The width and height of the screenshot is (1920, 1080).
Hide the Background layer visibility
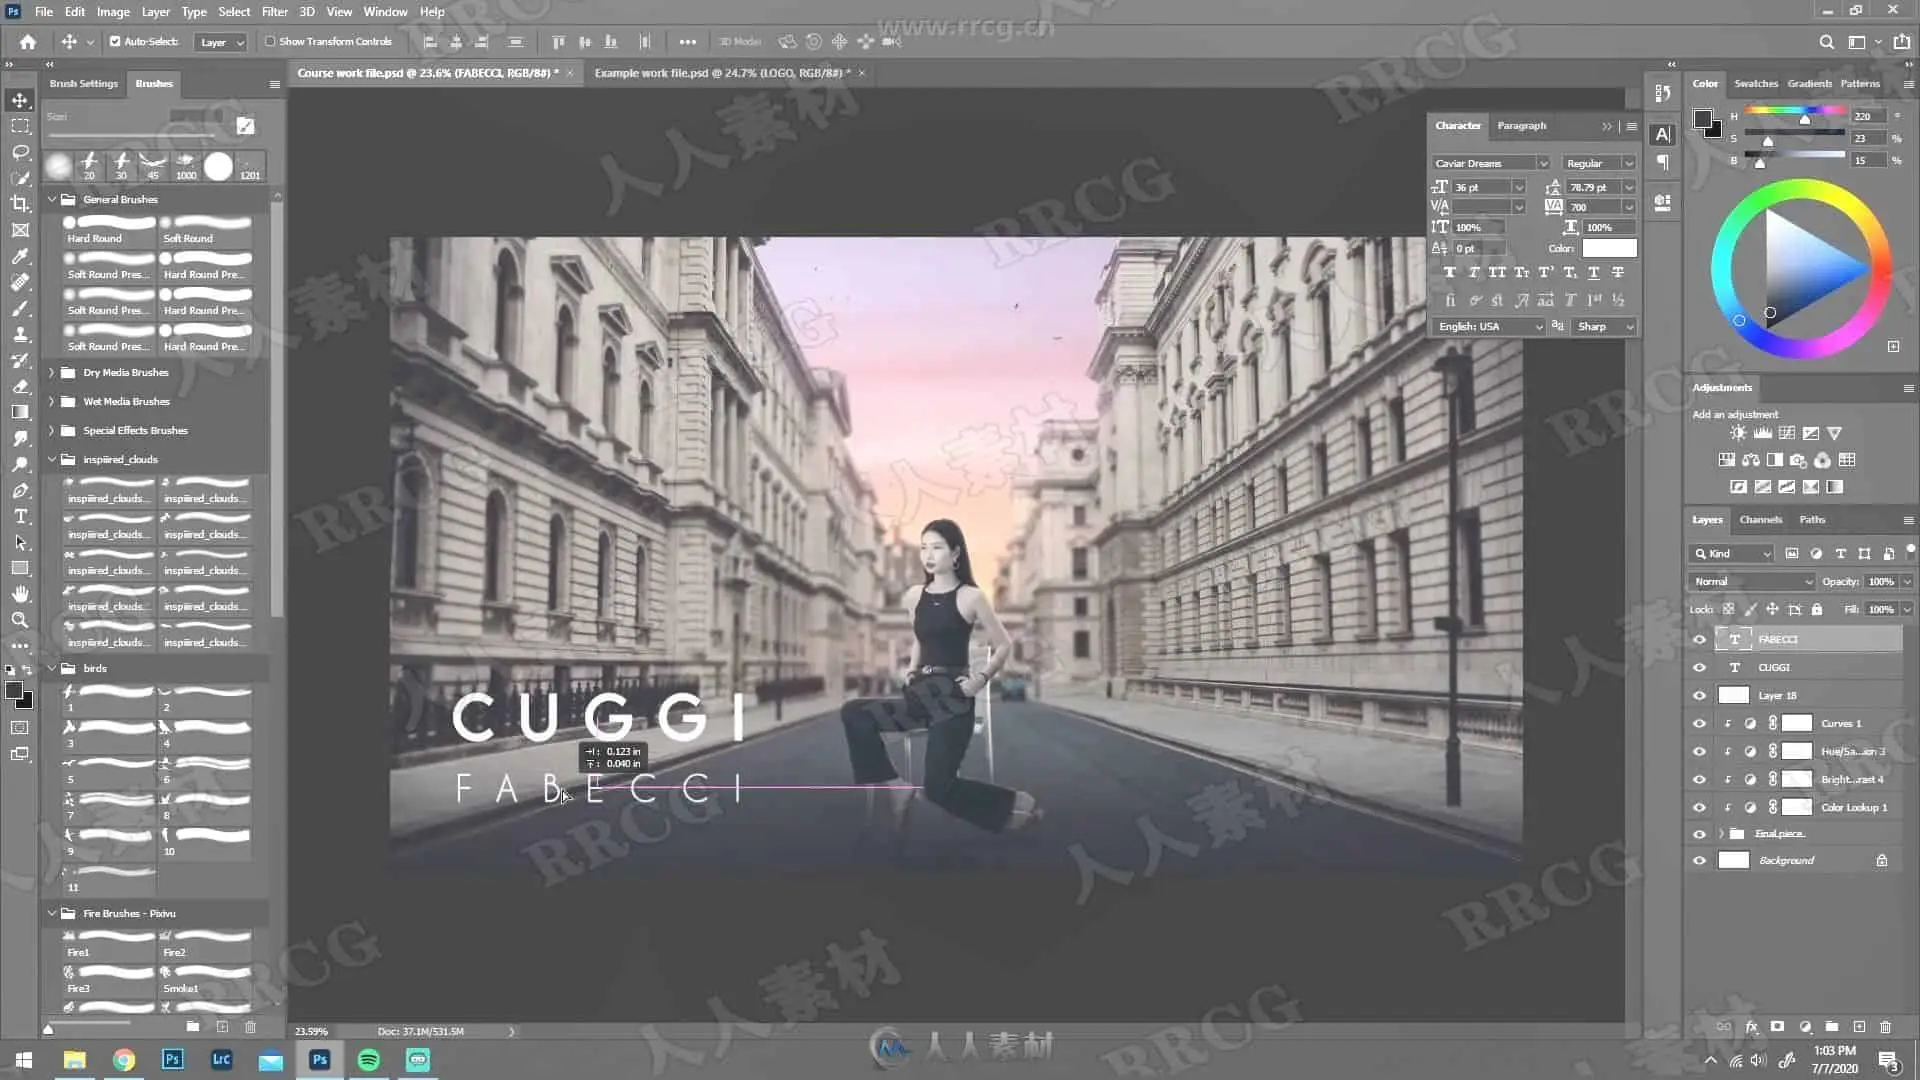[1699, 860]
